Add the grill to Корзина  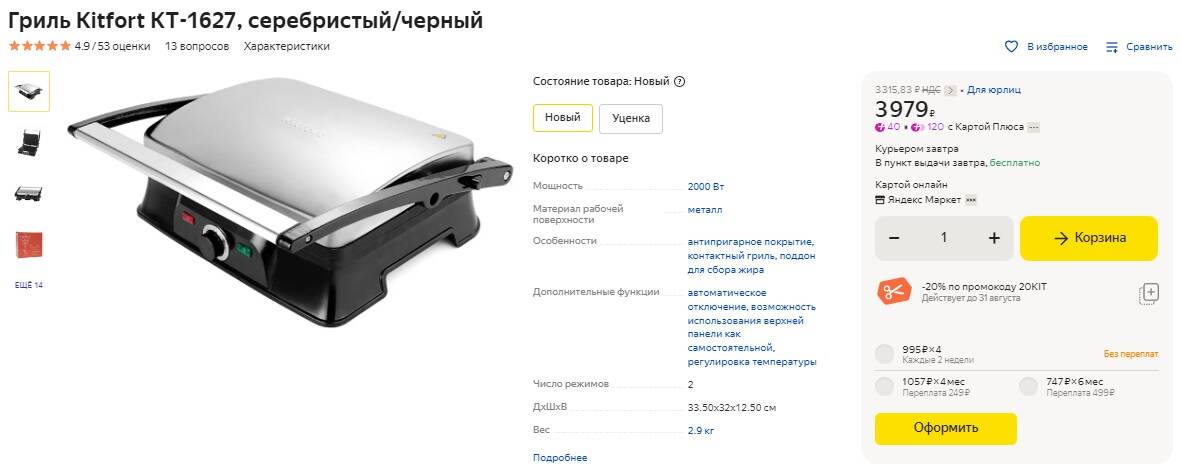pyautogui.click(x=1088, y=238)
